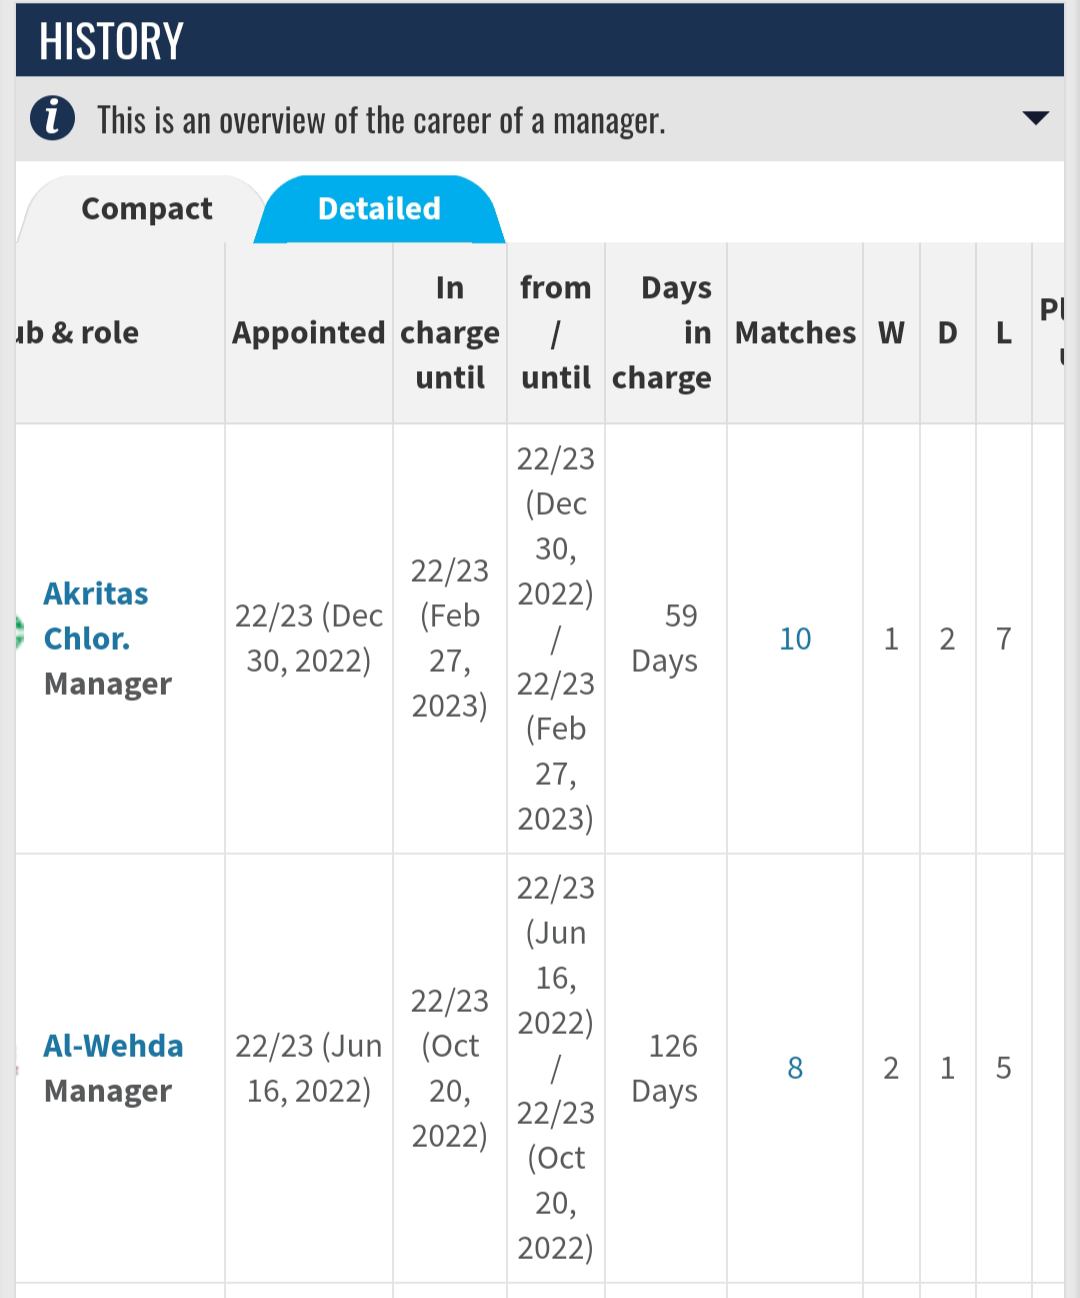The image size is (1080, 1298).
Task: Open the 8 matches link for Al-Wehda
Action: pyautogui.click(x=795, y=1068)
